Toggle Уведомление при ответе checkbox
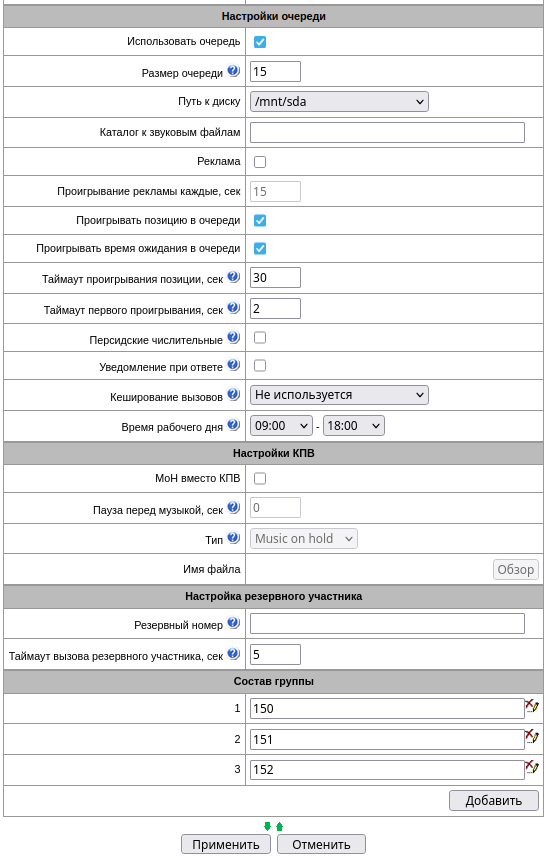The width and height of the screenshot is (551, 859). tap(260, 366)
